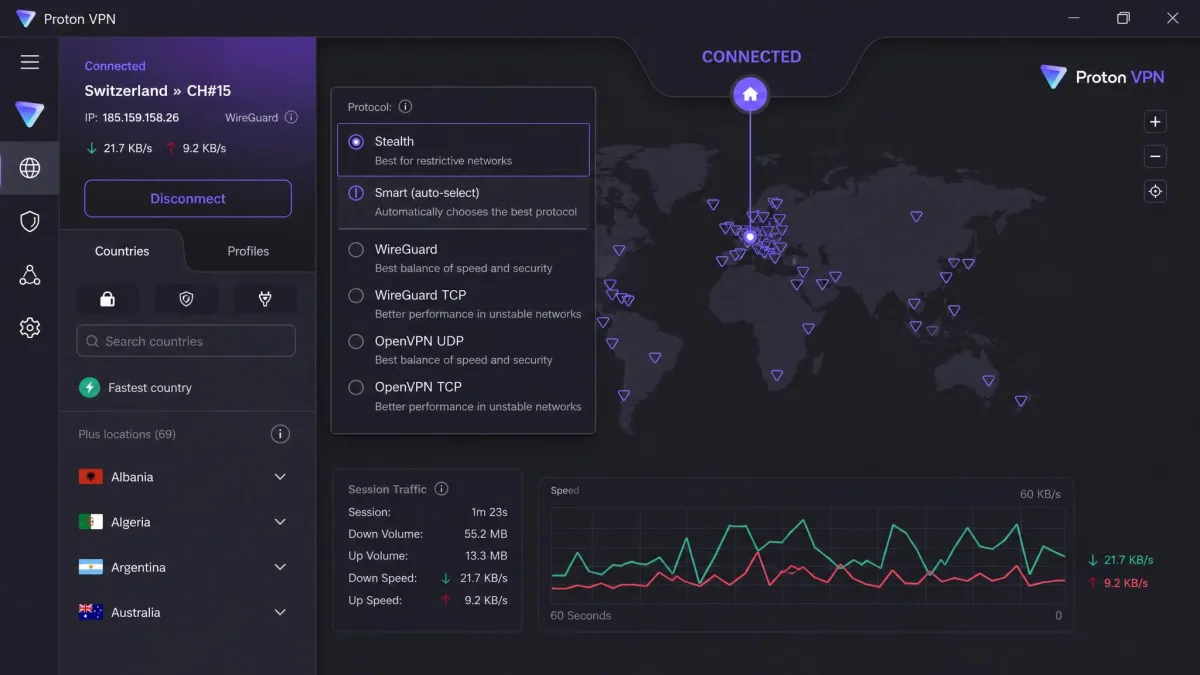Image resolution: width=1200 pixels, height=675 pixels.
Task: Click the Proton VPN logo in sidebar
Action: pyautogui.click(x=30, y=114)
